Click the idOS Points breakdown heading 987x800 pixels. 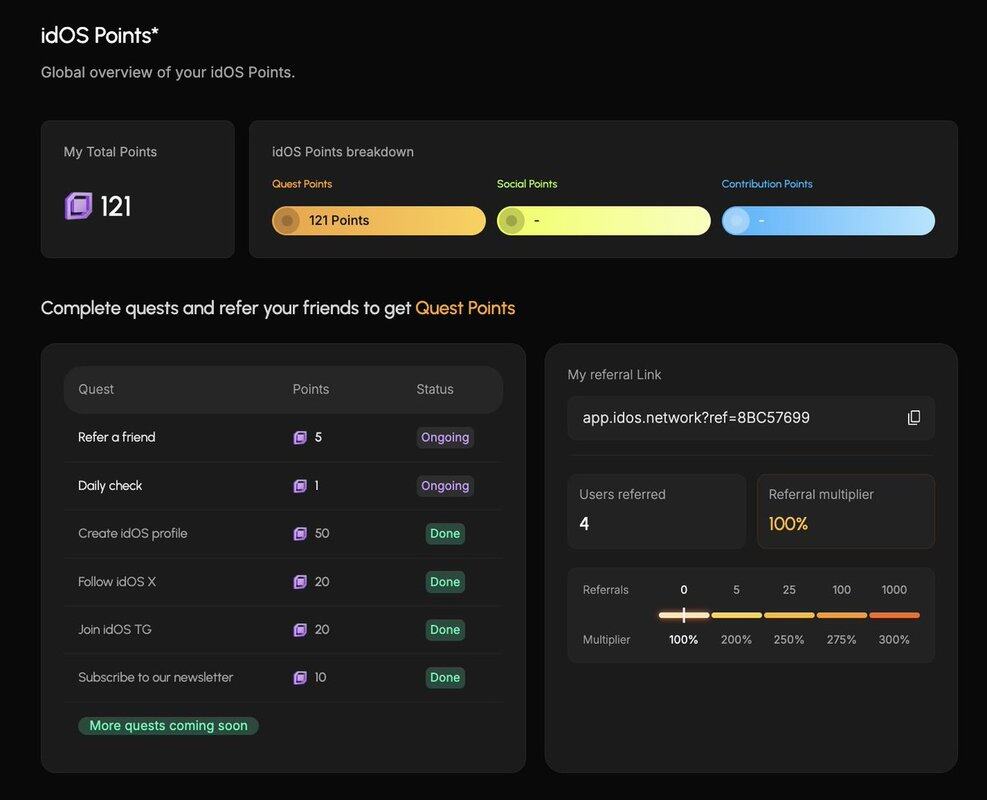pos(343,152)
